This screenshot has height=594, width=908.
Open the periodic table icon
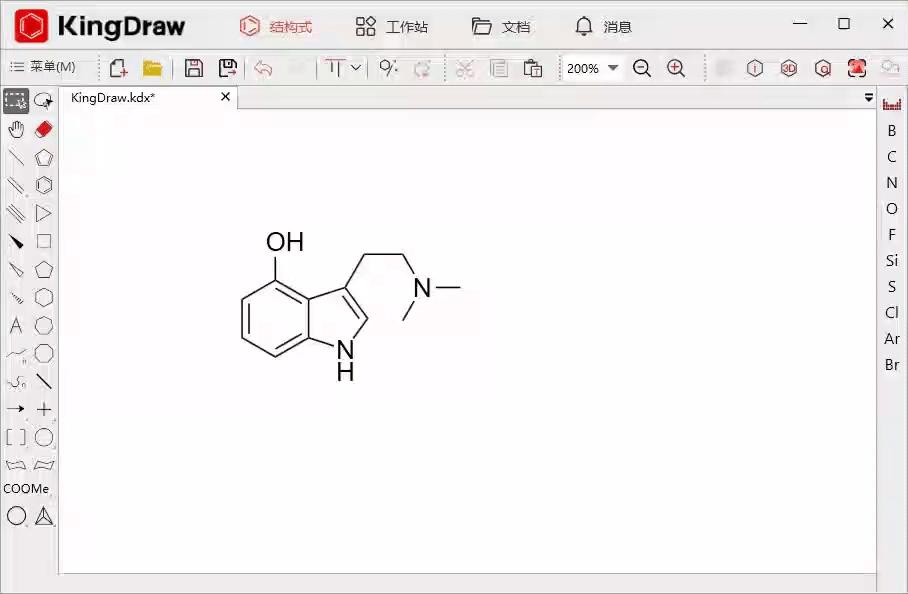[x=892, y=104]
